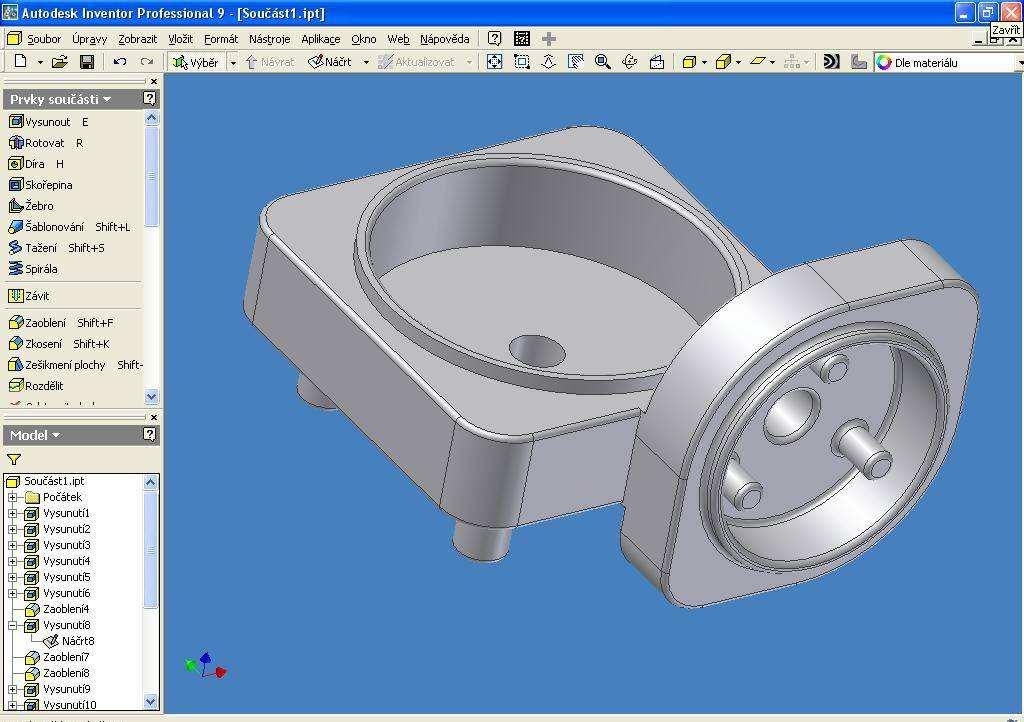Open the Nápověda menu
The height and width of the screenshot is (722, 1024).
click(445, 39)
